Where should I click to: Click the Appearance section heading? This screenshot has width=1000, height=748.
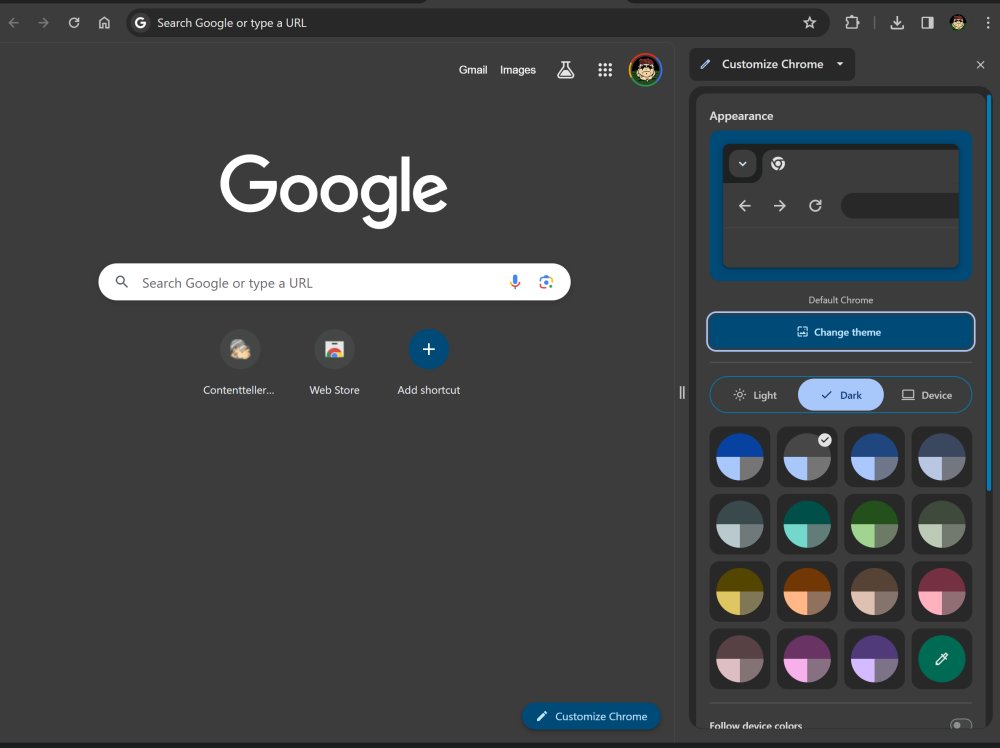[741, 116]
